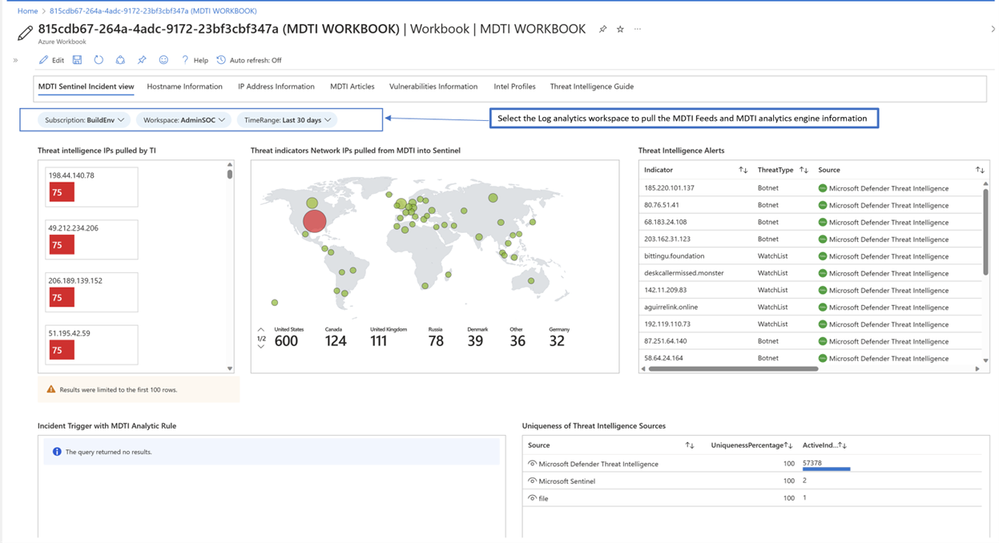Switch to the Hostname Information tab
Viewport: 999px width, 543px height.
pos(184,87)
